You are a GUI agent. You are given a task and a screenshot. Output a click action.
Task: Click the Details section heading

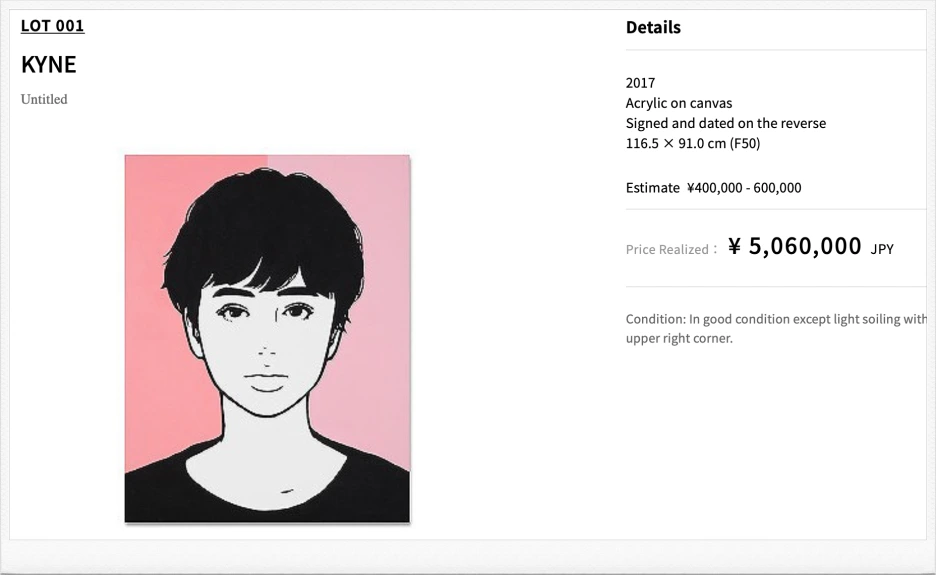653,28
